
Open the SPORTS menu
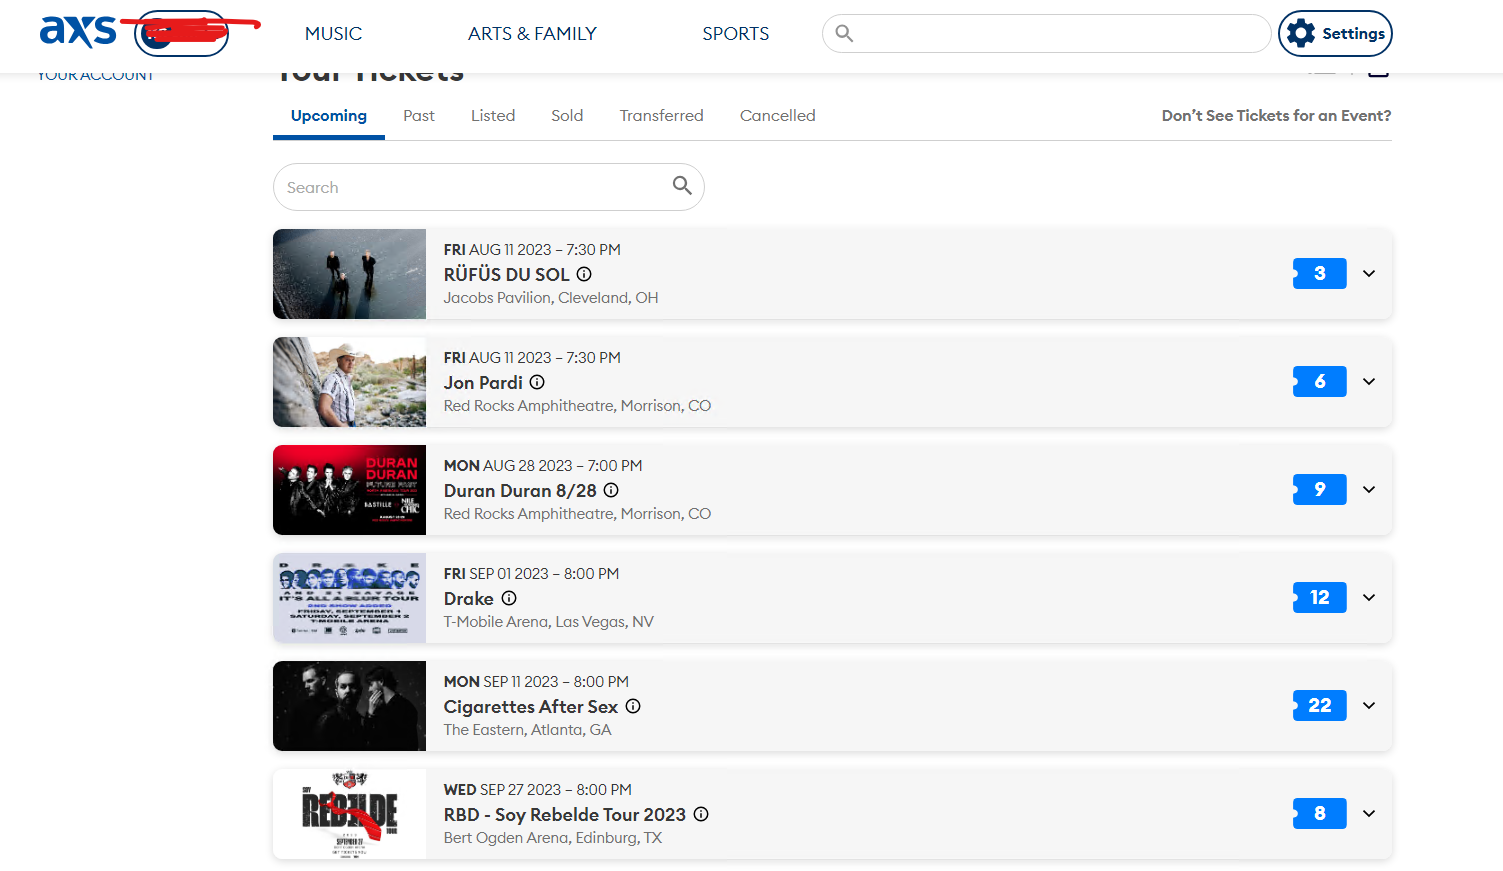736,34
